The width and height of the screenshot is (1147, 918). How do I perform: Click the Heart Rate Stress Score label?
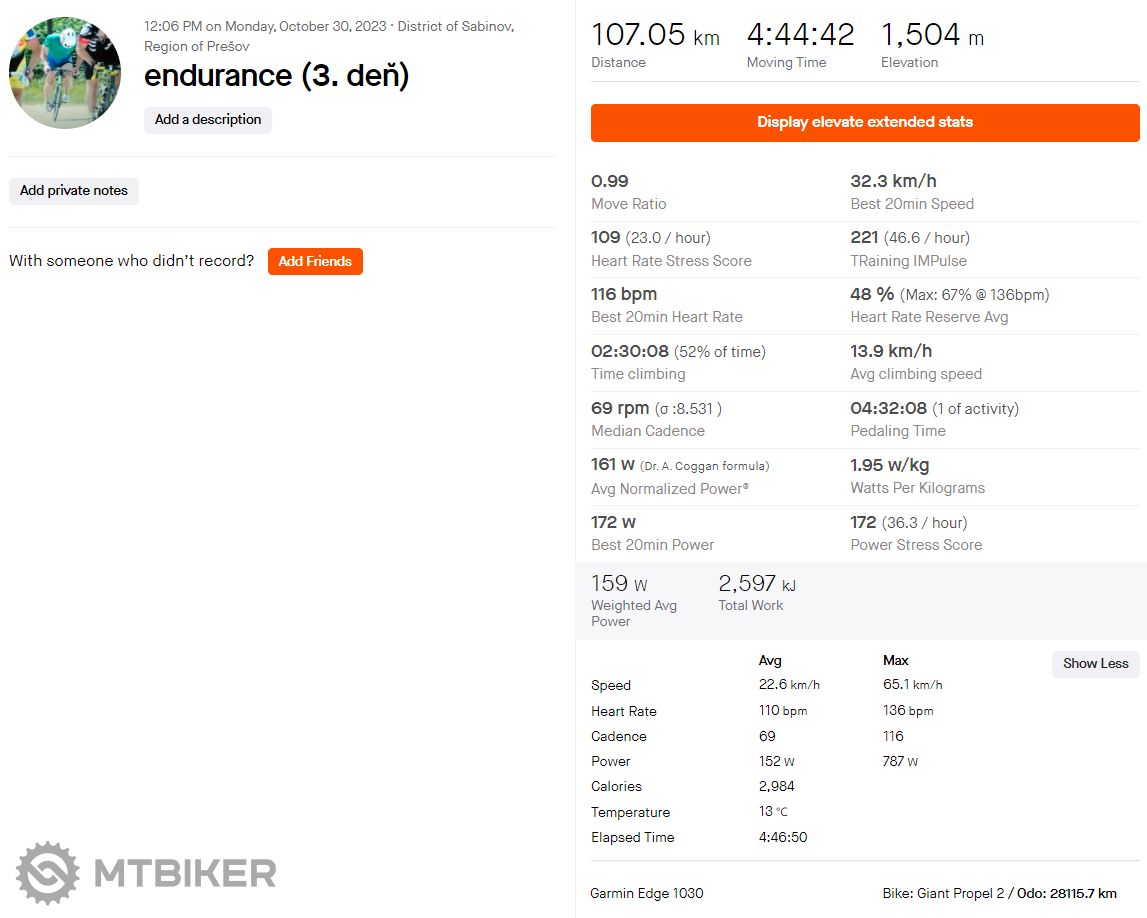pos(671,261)
